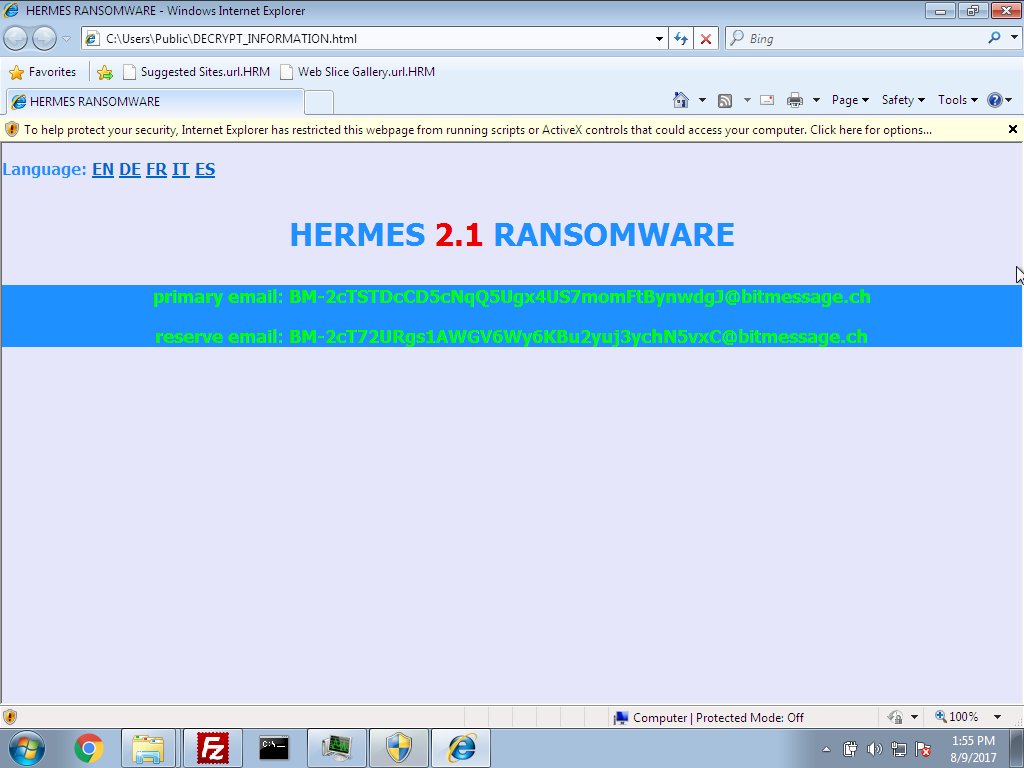Switch page language to DE
The height and width of the screenshot is (768, 1024).
click(130, 169)
